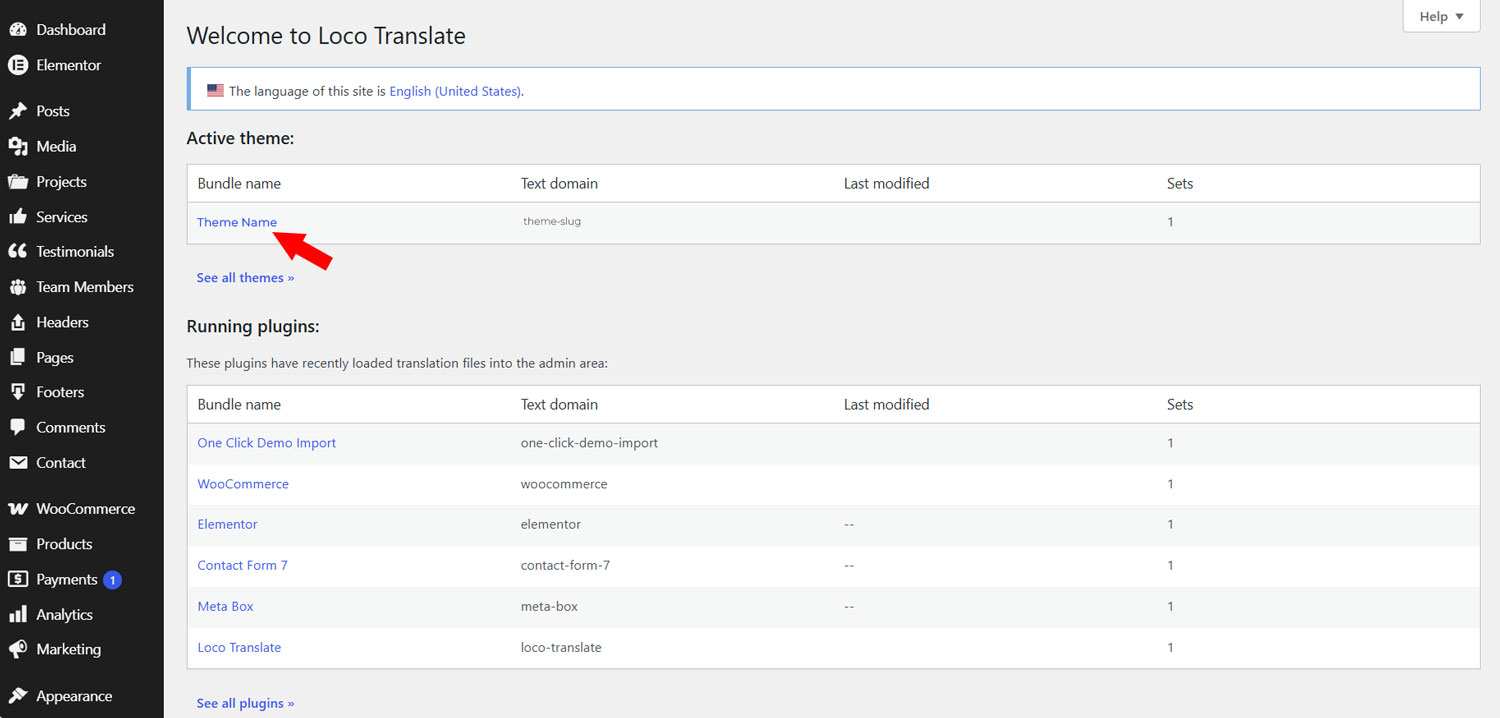Click the Headers upload icon
The image size is (1500, 718).
pos(18,322)
